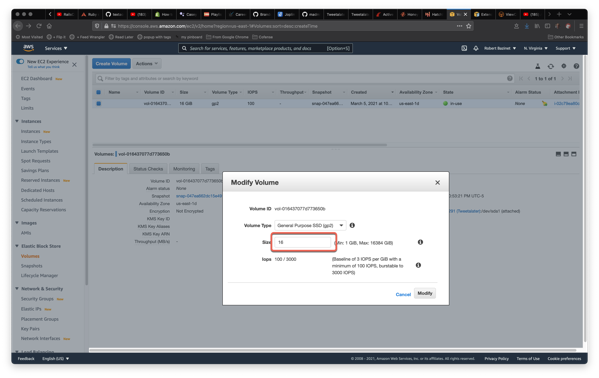
Task: Switch to the Status Checks tab
Action: pyautogui.click(x=148, y=169)
